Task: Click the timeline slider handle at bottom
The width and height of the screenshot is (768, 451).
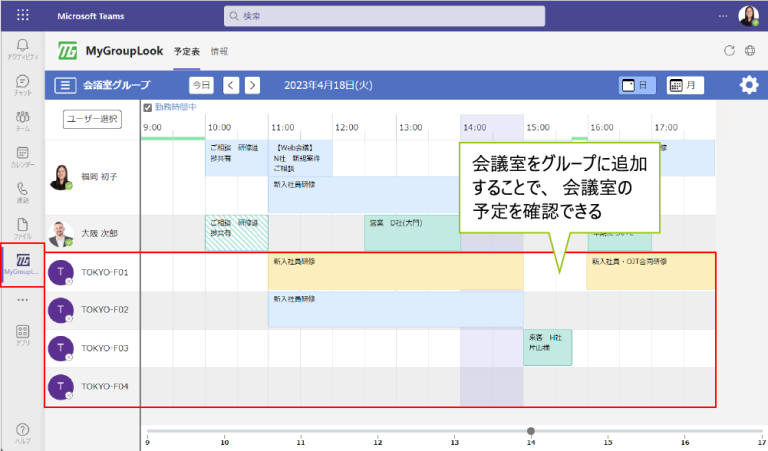Action: (x=530, y=431)
